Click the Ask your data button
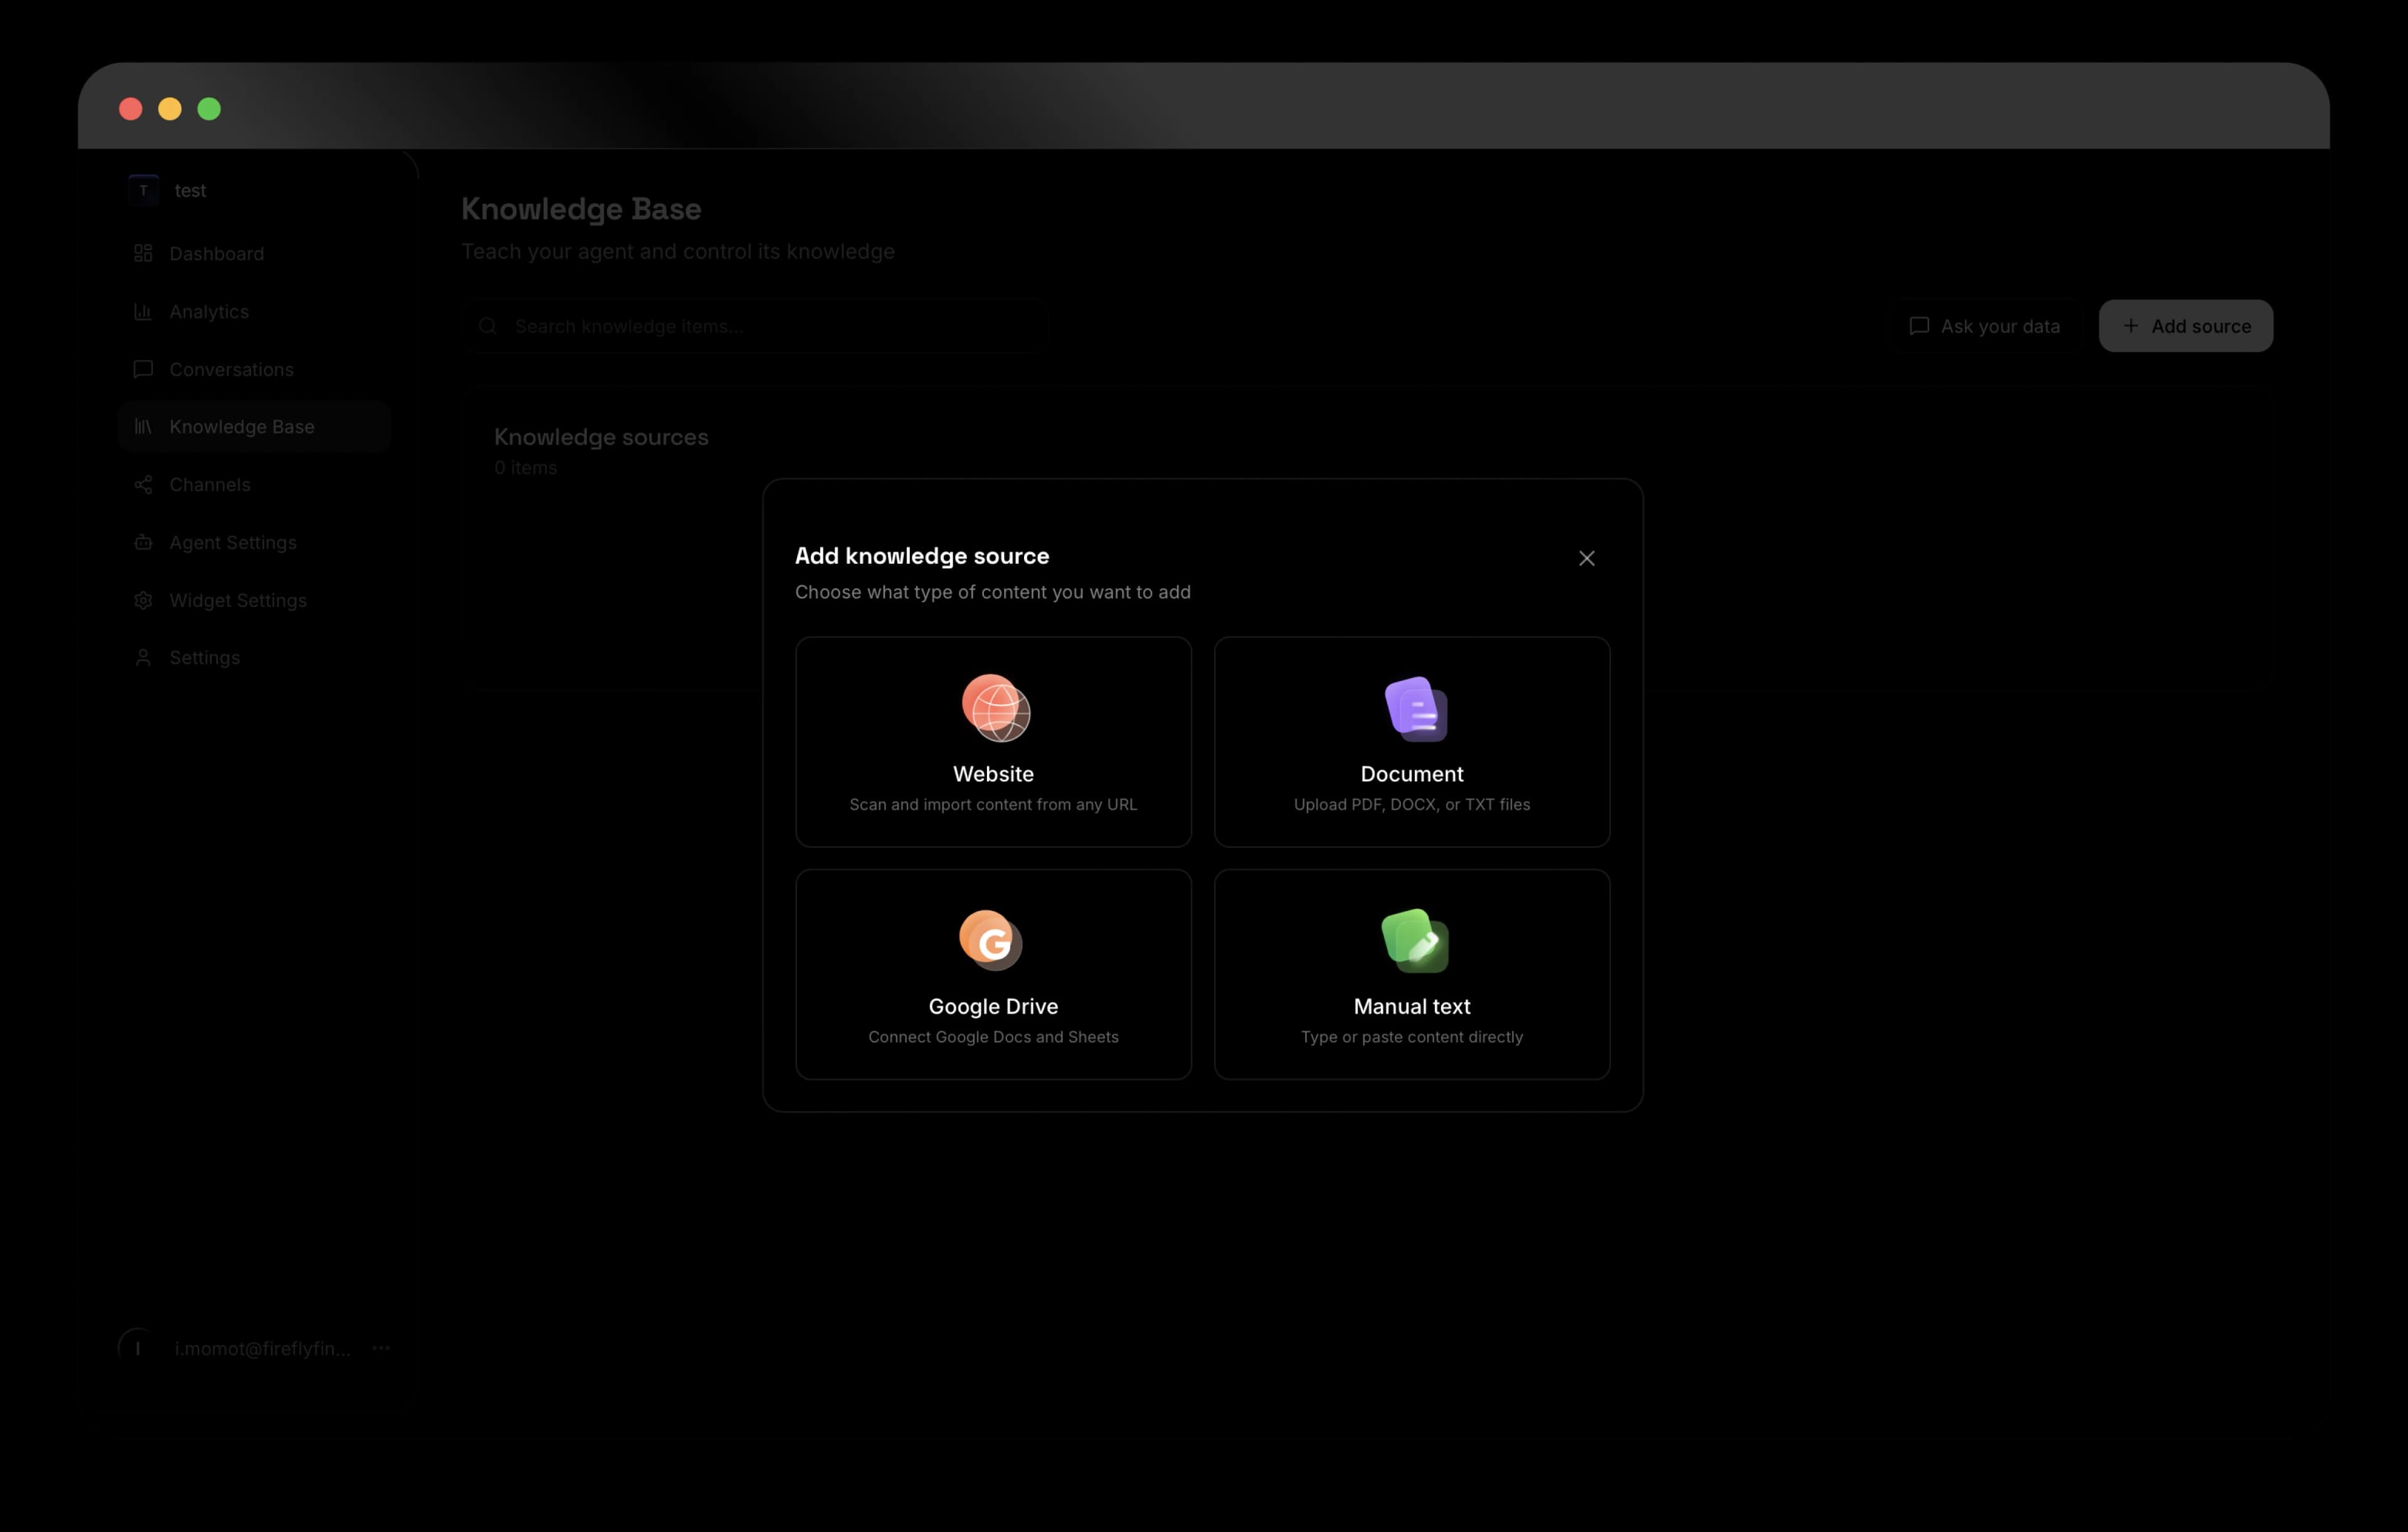 coord(1984,326)
